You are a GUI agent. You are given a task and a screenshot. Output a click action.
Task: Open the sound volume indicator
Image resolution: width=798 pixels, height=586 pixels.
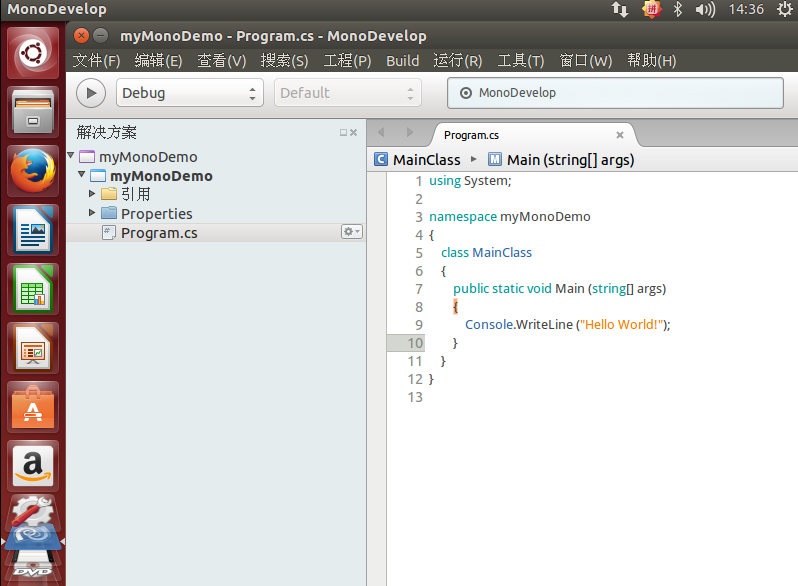pos(705,9)
